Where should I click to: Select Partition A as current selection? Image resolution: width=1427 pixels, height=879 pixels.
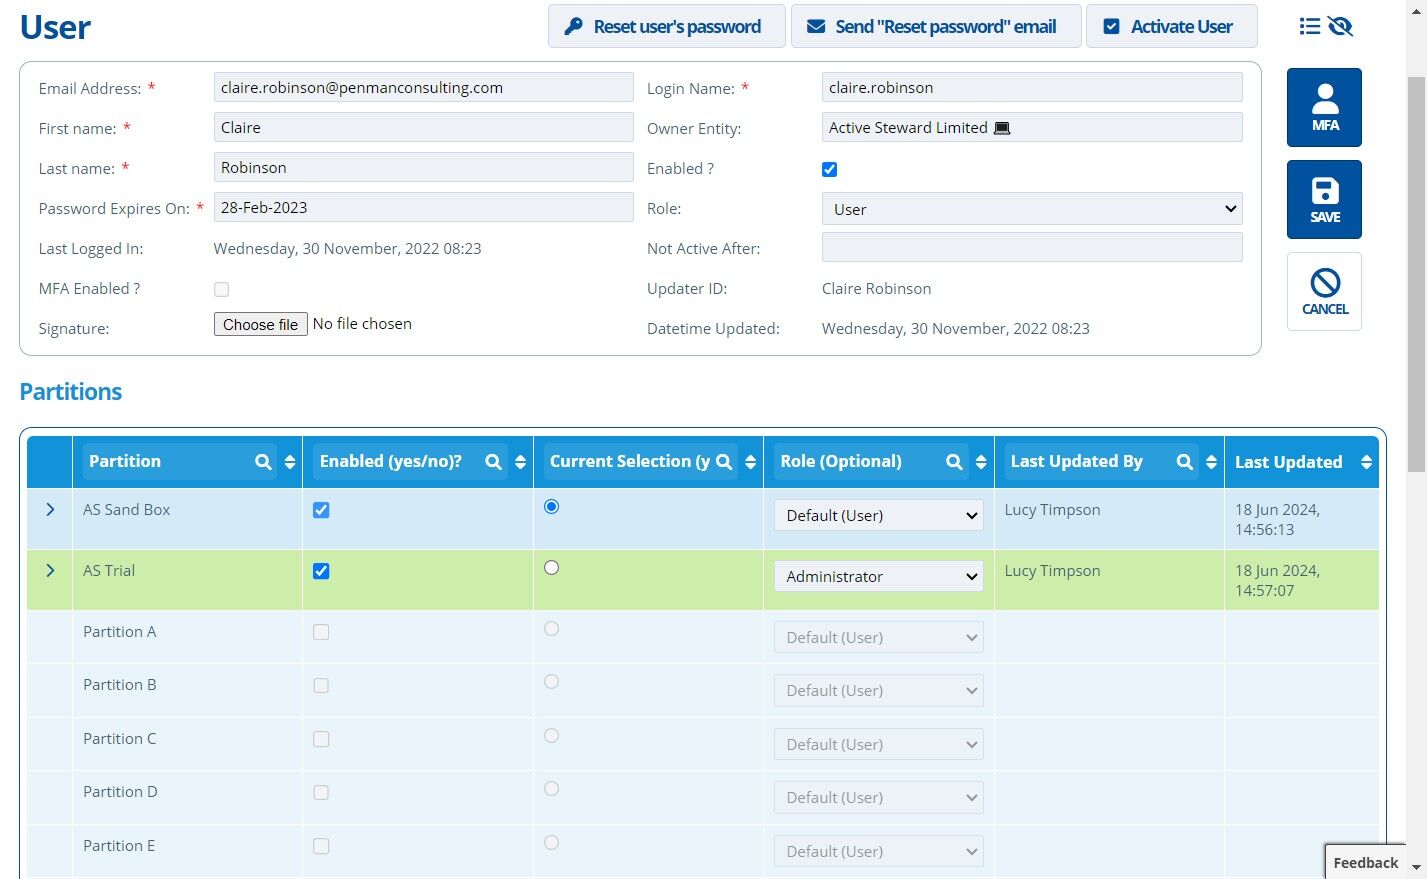click(x=551, y=629)
